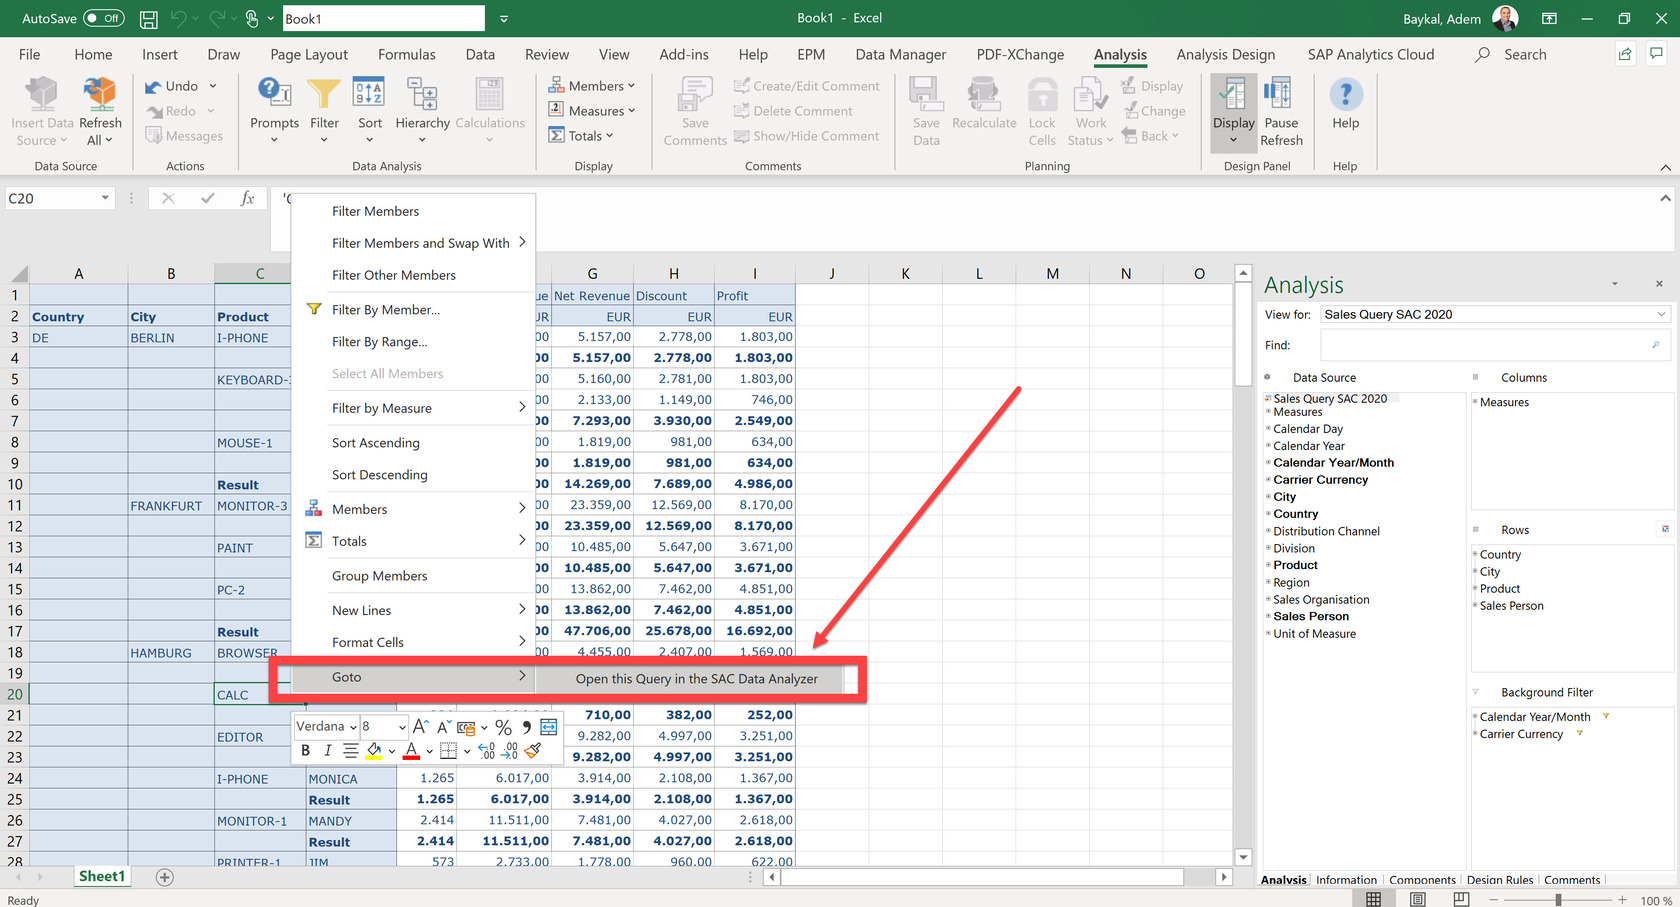Open the Analysis Design ribbon tab

1225,54
